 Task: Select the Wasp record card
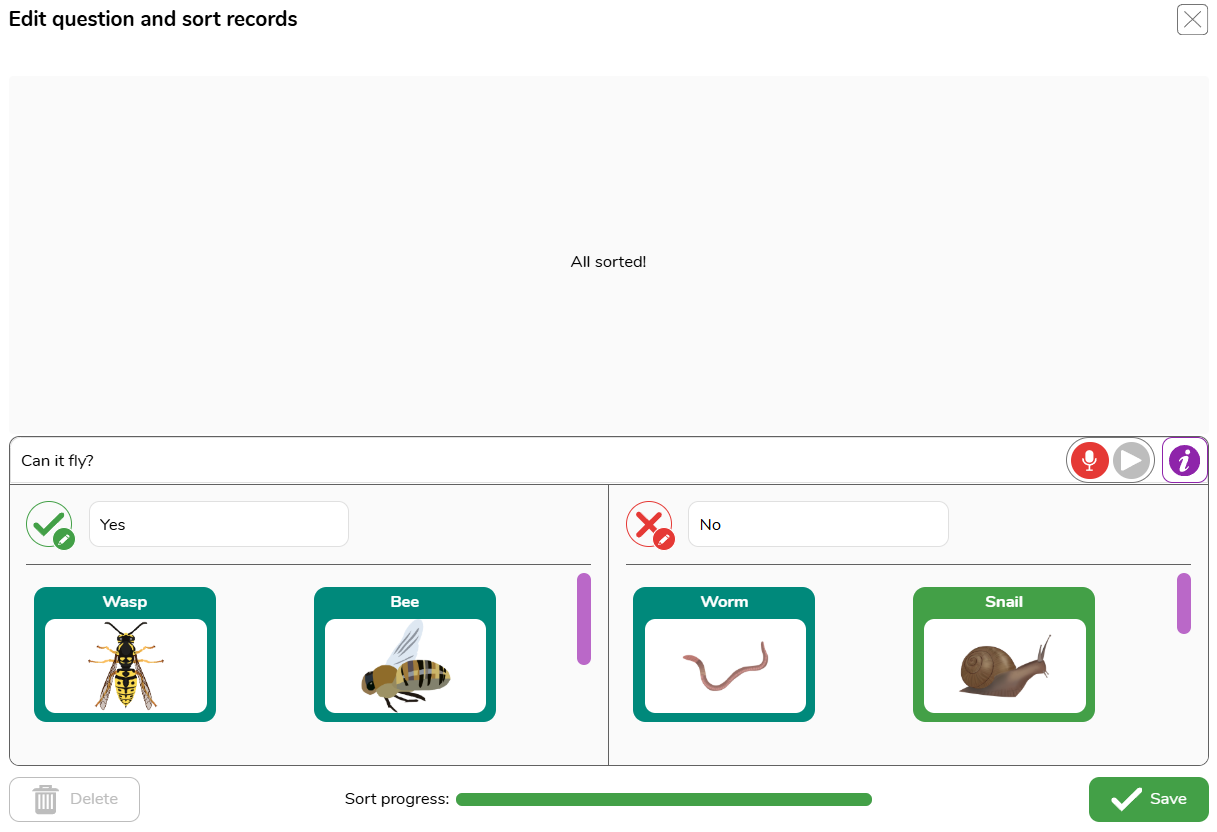(125, 654)
